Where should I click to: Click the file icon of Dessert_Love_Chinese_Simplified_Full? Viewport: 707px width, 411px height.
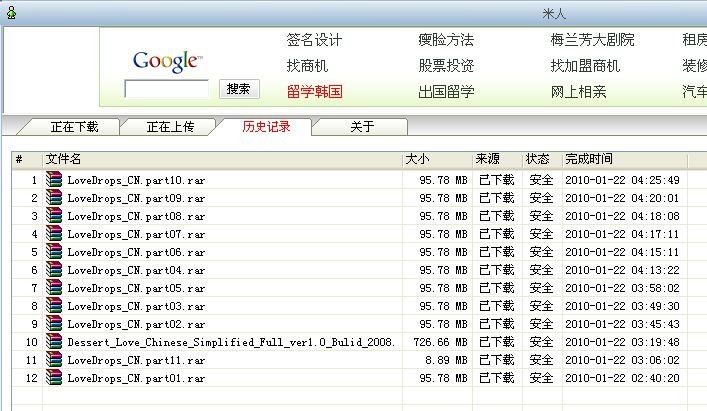[x=54, y=342]
